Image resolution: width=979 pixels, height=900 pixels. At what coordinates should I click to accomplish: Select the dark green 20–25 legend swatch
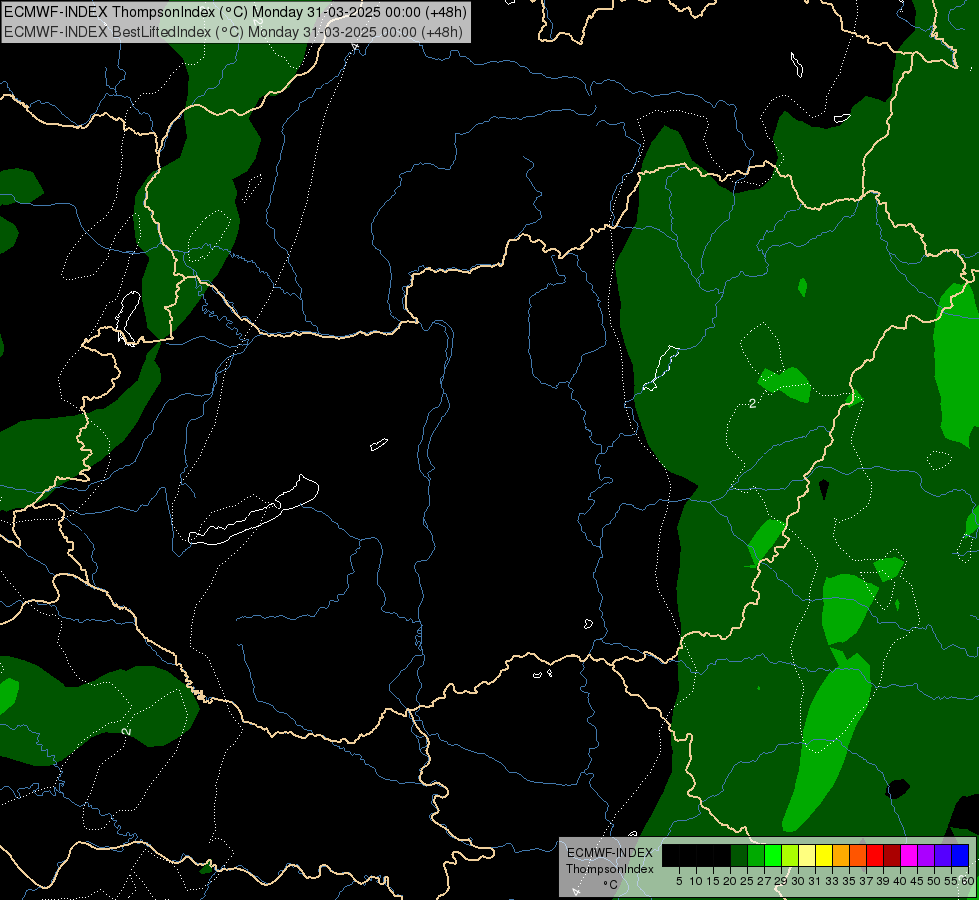[x=740, y=856]
